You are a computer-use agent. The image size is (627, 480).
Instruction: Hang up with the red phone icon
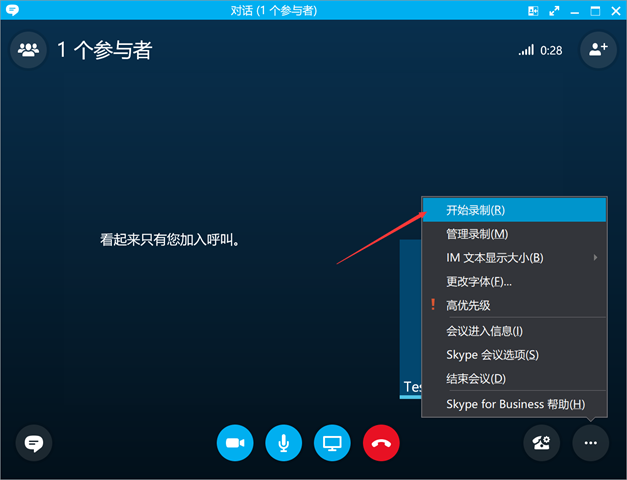tap(381, 442)
